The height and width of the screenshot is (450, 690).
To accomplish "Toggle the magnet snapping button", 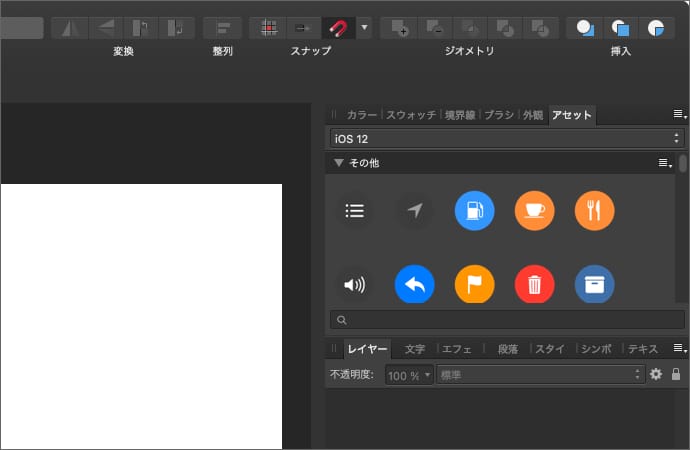I will (337, 28).
